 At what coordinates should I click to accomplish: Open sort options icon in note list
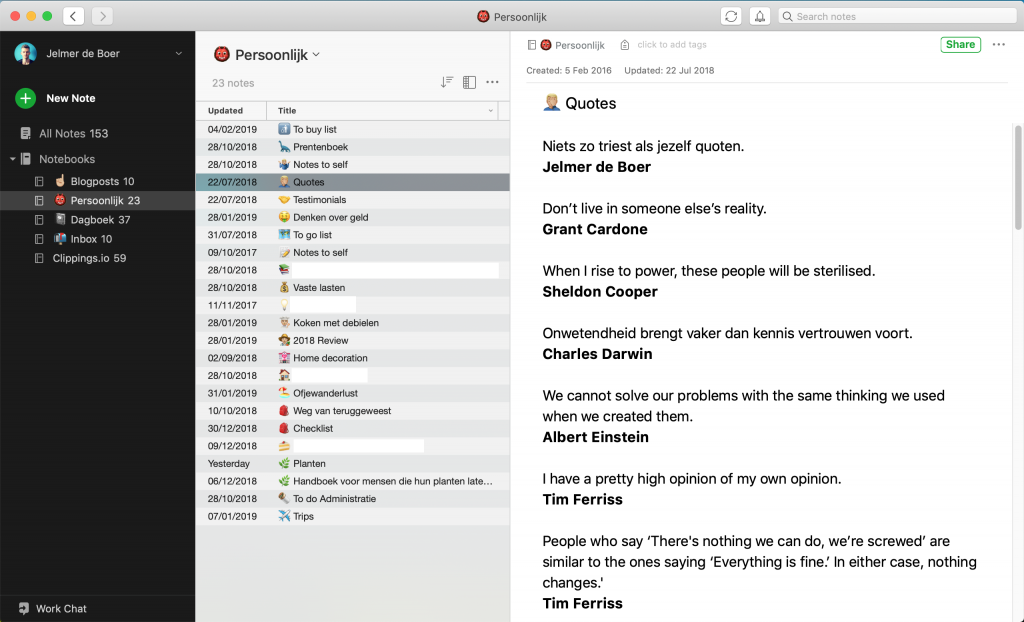coord(446,82)
